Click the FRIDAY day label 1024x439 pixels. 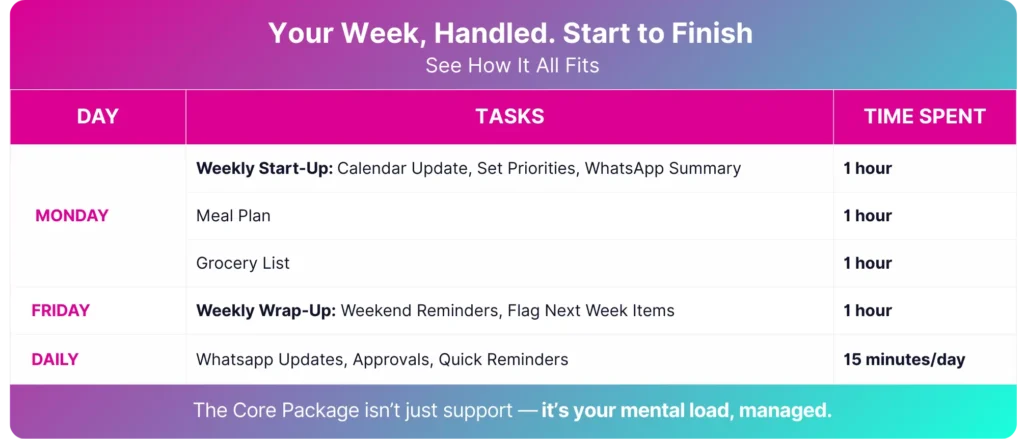(61, 310)
